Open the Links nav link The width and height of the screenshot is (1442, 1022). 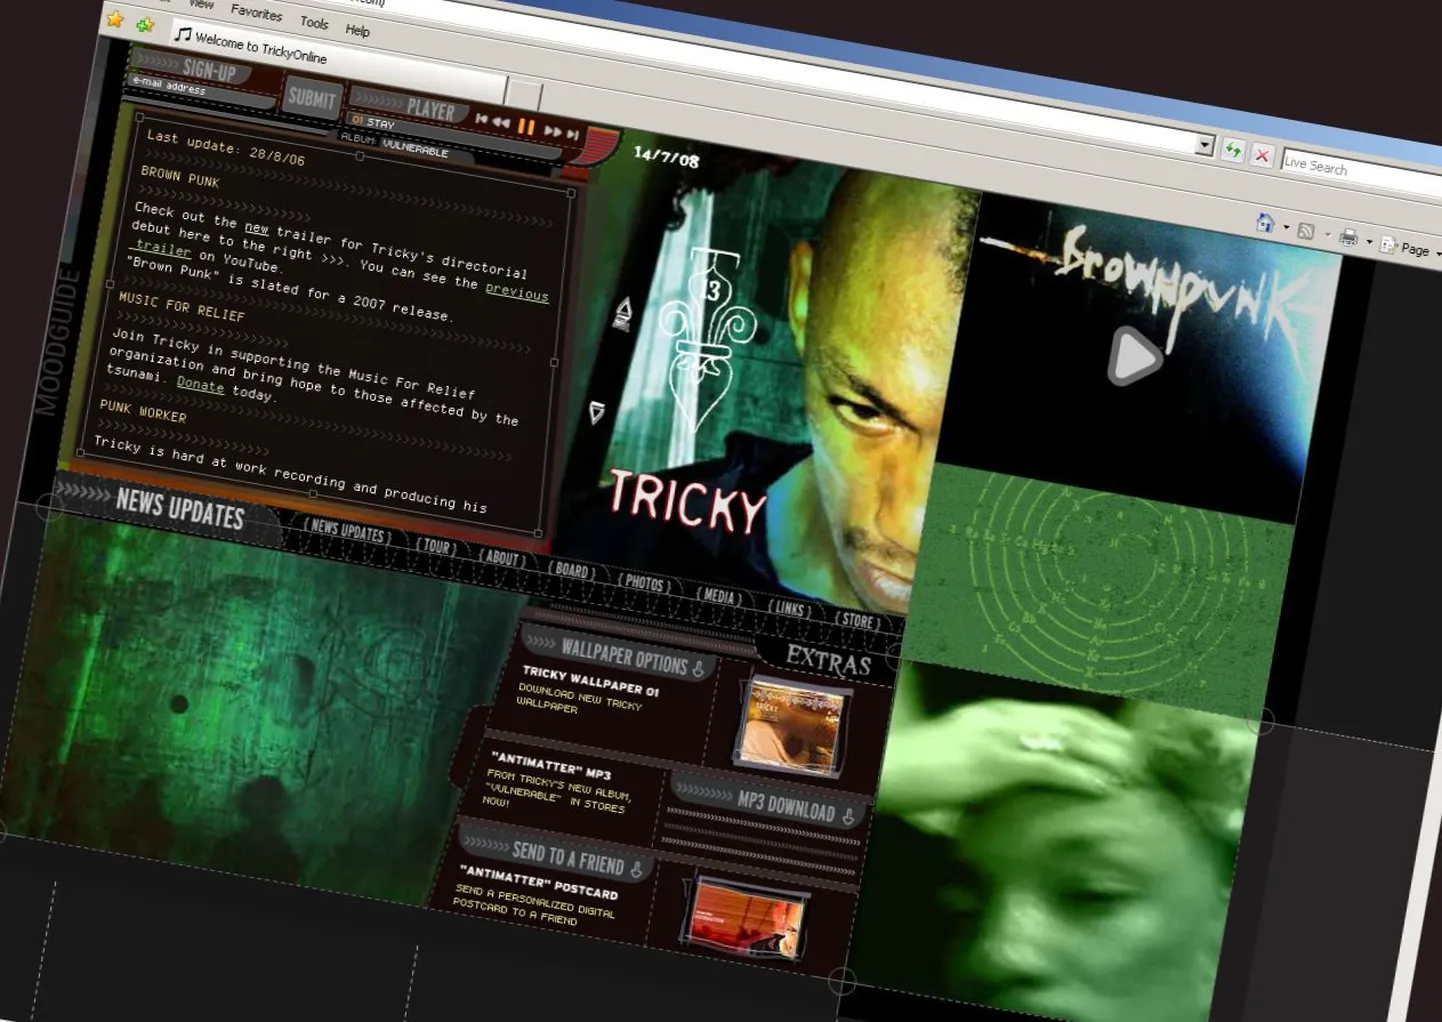789,608
